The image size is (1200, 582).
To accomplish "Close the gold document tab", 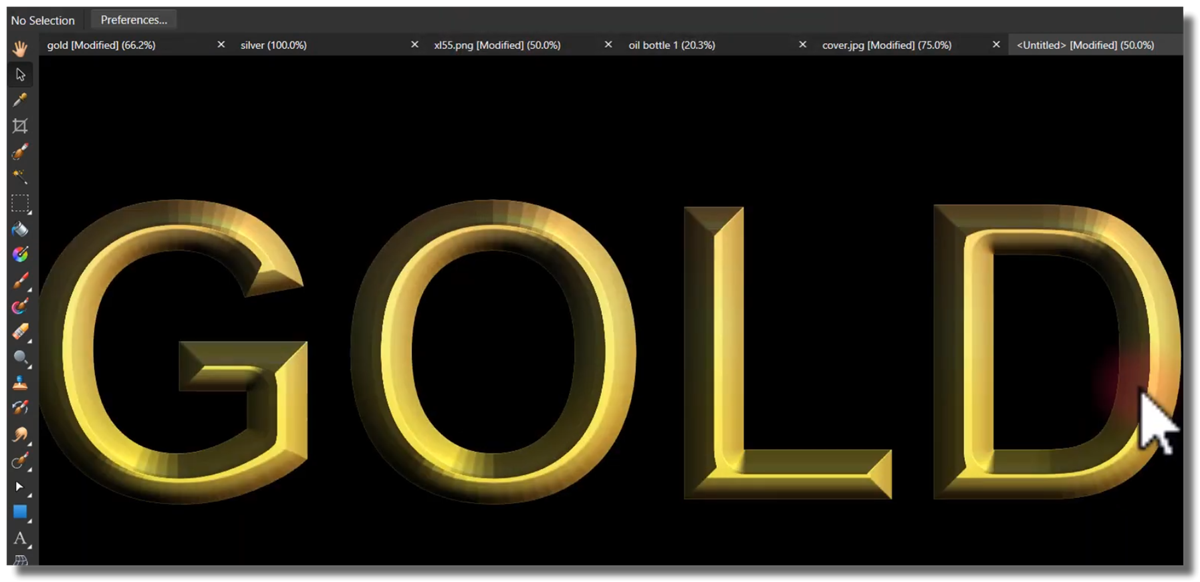I will [x=221, y=45].
